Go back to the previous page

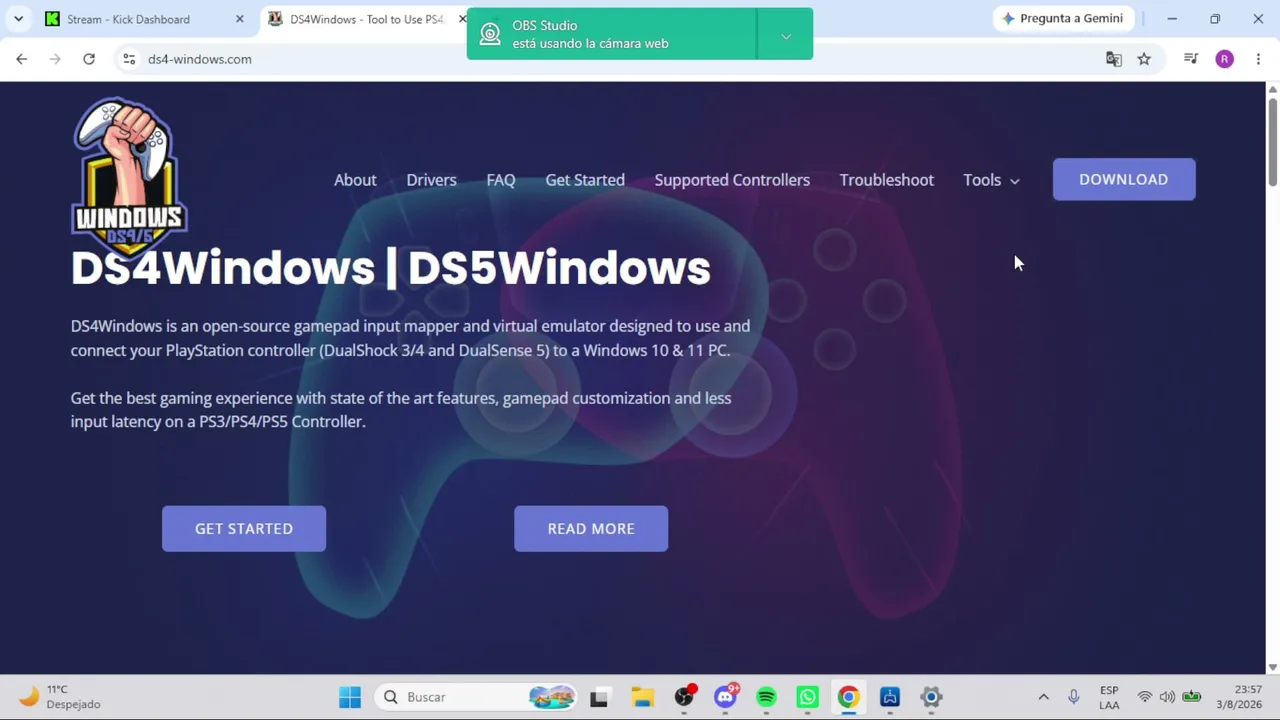tap(21, 59)
